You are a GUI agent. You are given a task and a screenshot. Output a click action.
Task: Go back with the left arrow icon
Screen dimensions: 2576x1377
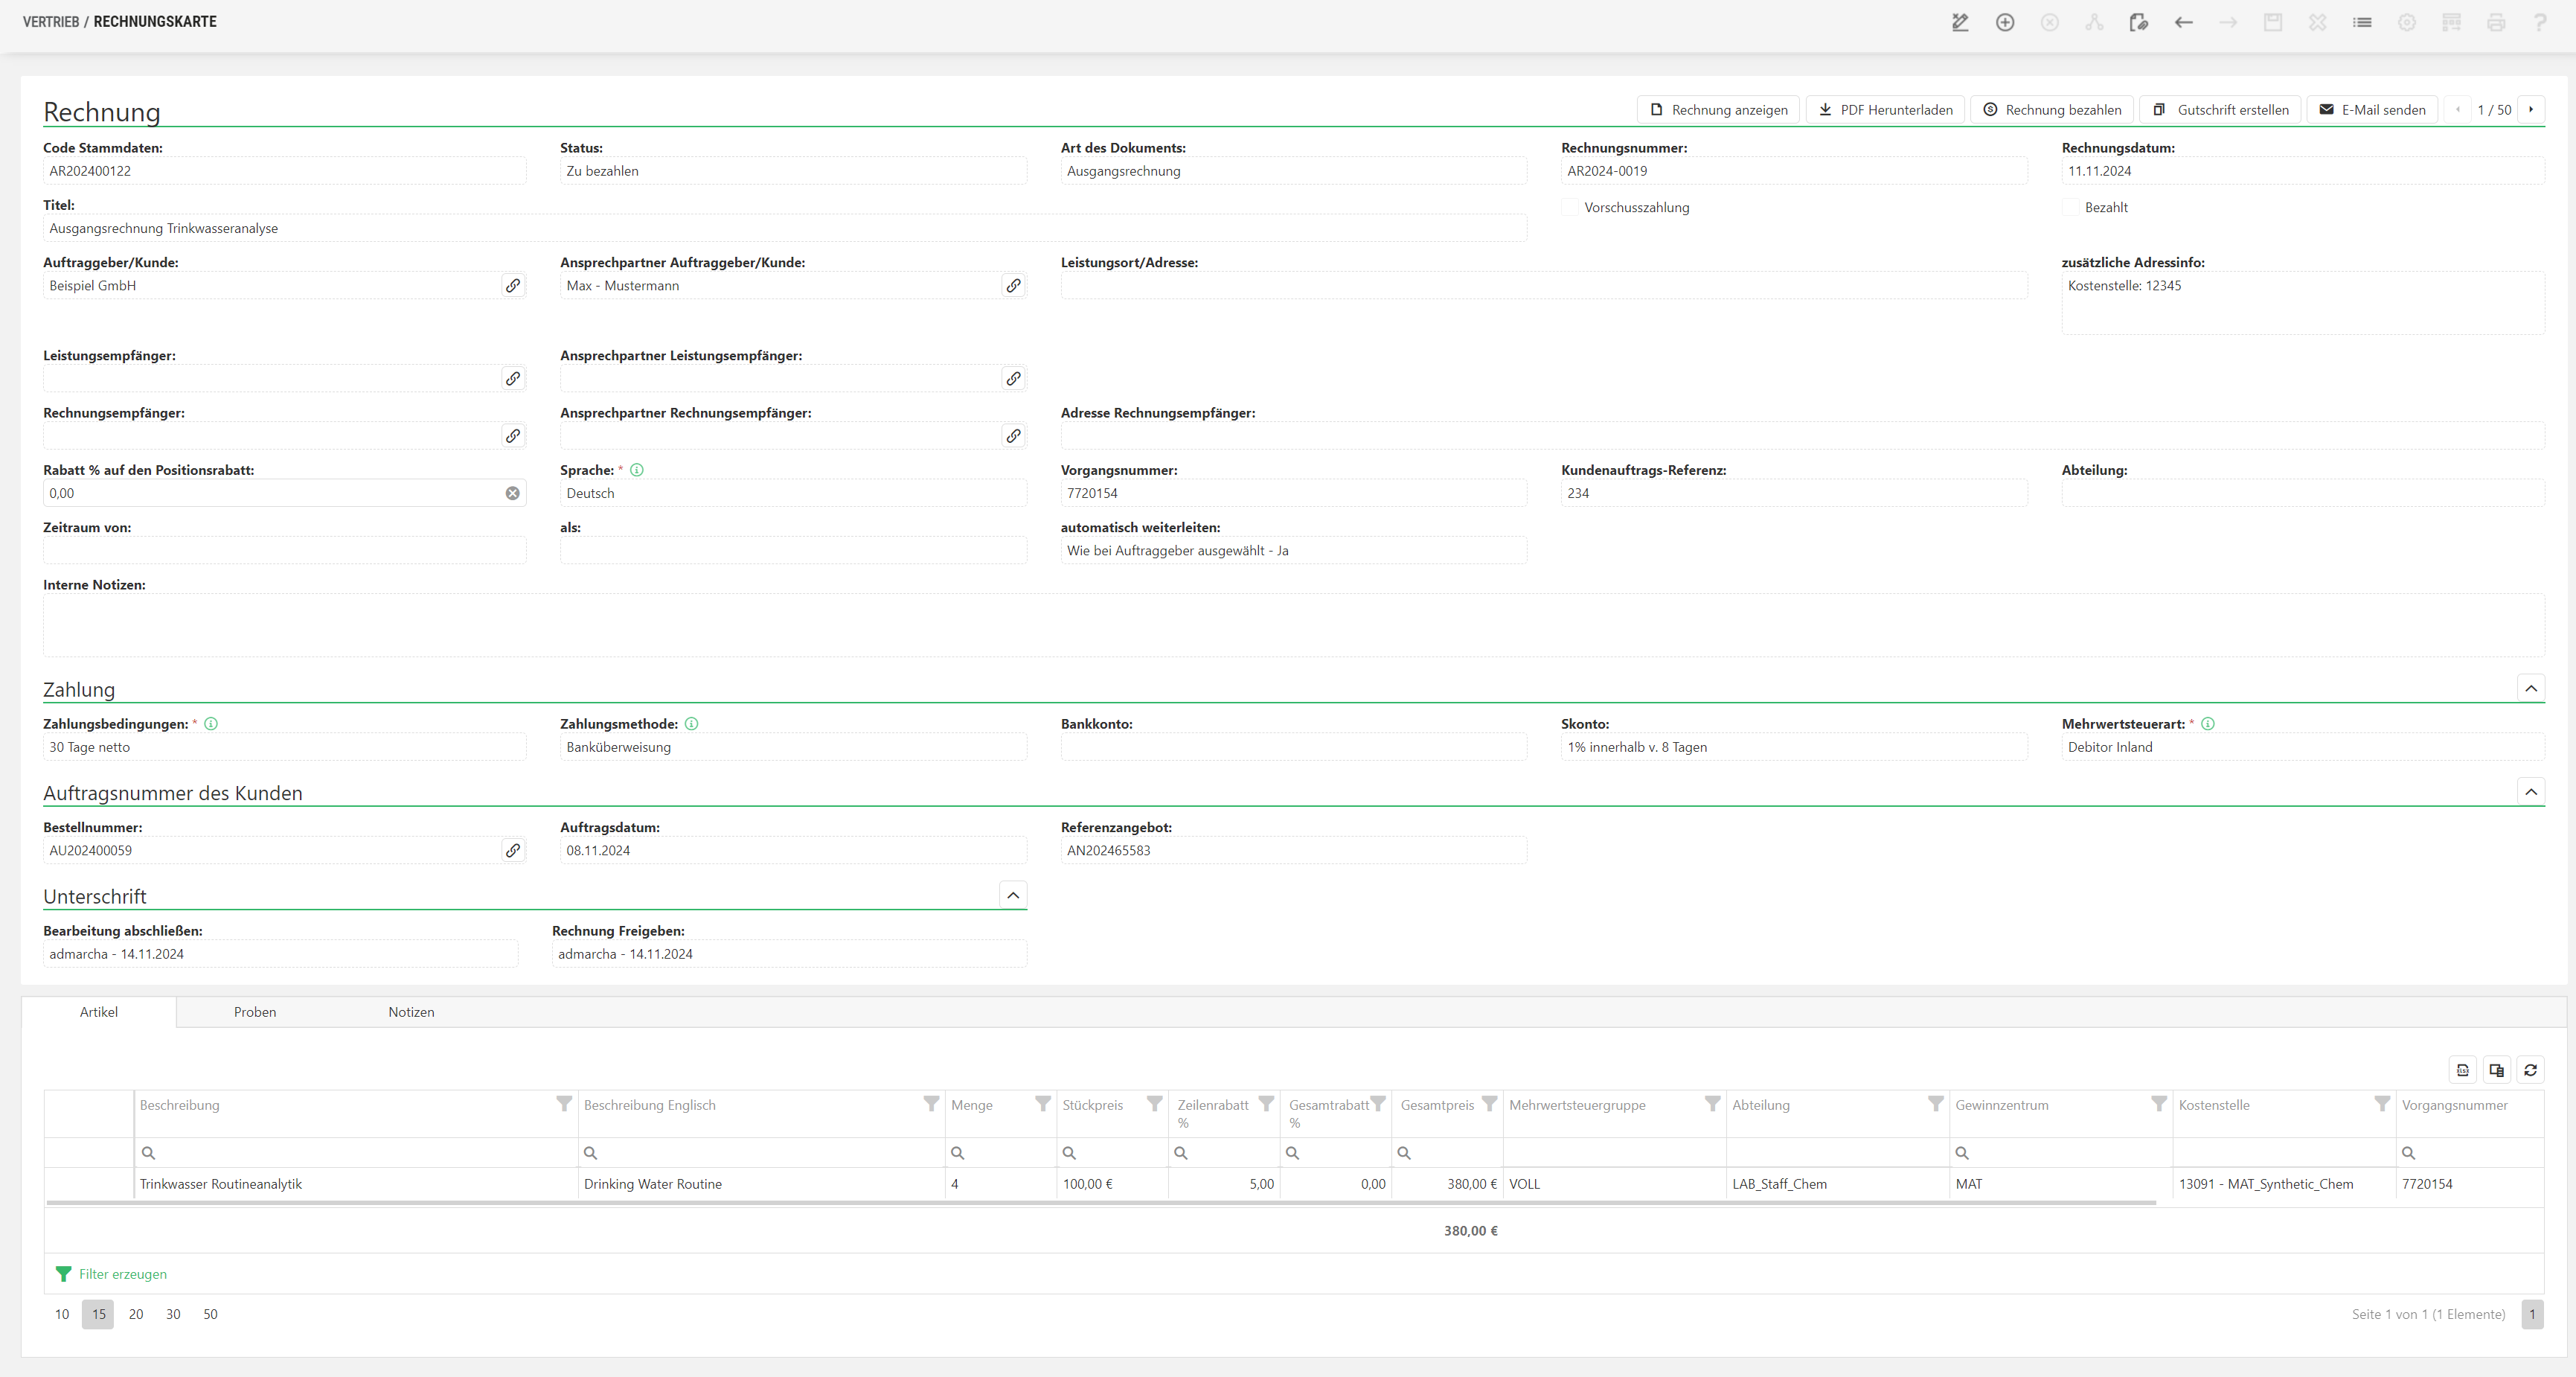point(2184,22)
